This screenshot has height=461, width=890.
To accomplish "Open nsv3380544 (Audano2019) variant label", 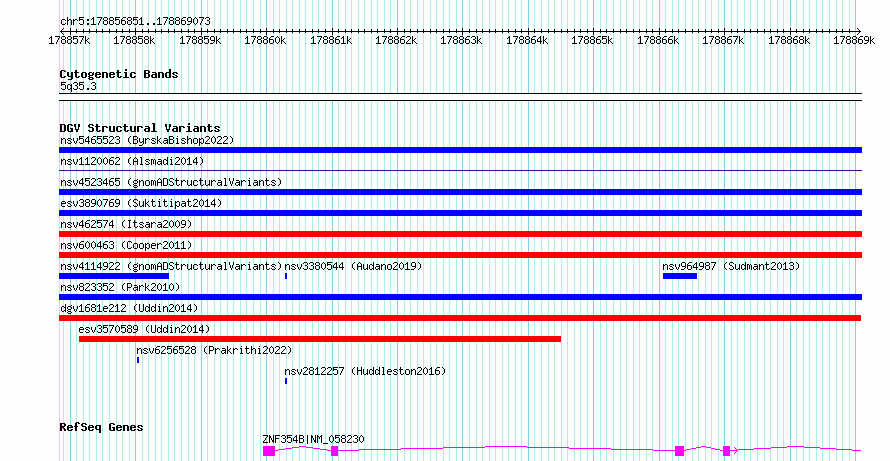I will click(x=353, y=266).
